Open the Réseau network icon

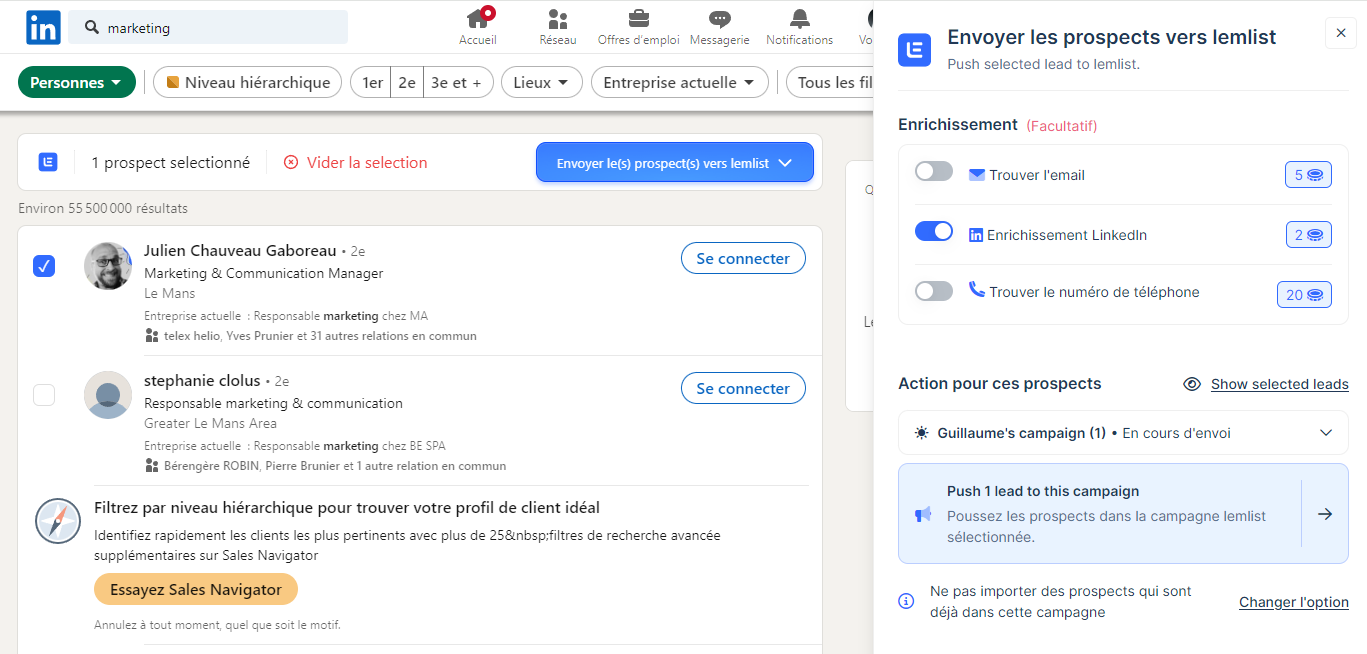[x=558, y=19]
